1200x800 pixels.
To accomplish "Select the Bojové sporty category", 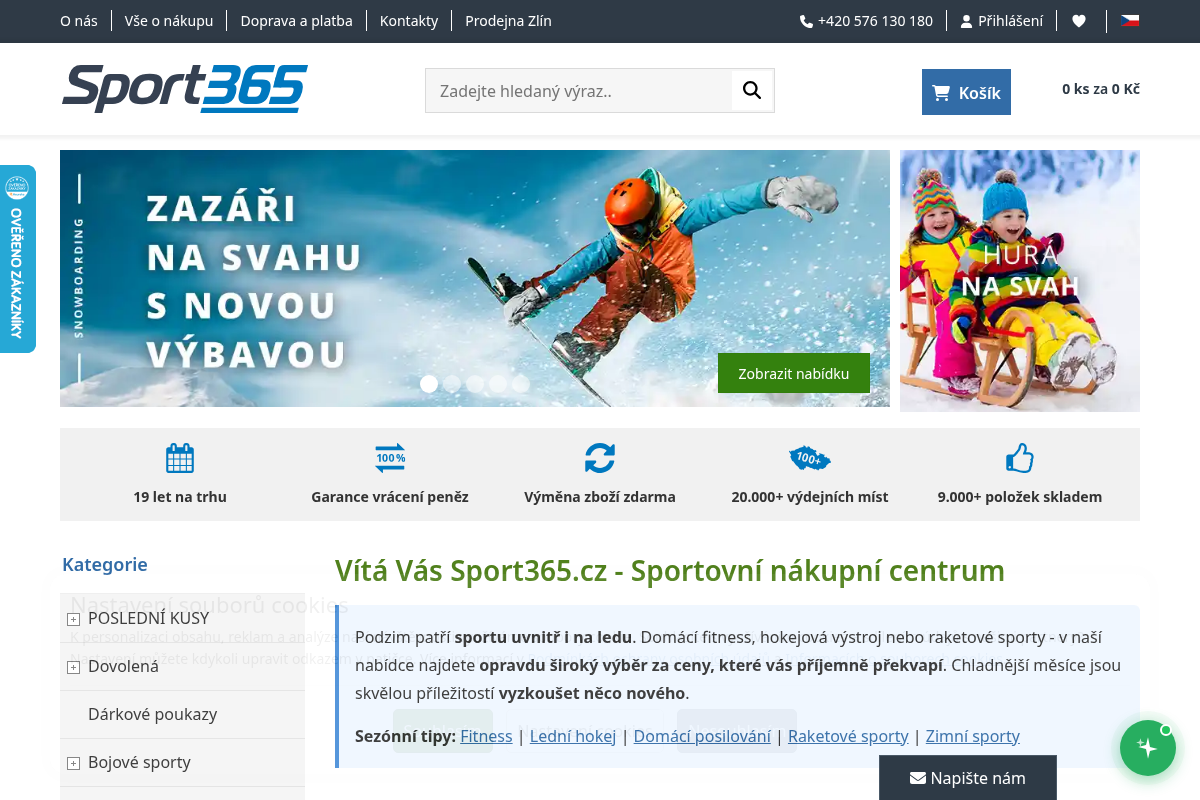I will point(139,762).
